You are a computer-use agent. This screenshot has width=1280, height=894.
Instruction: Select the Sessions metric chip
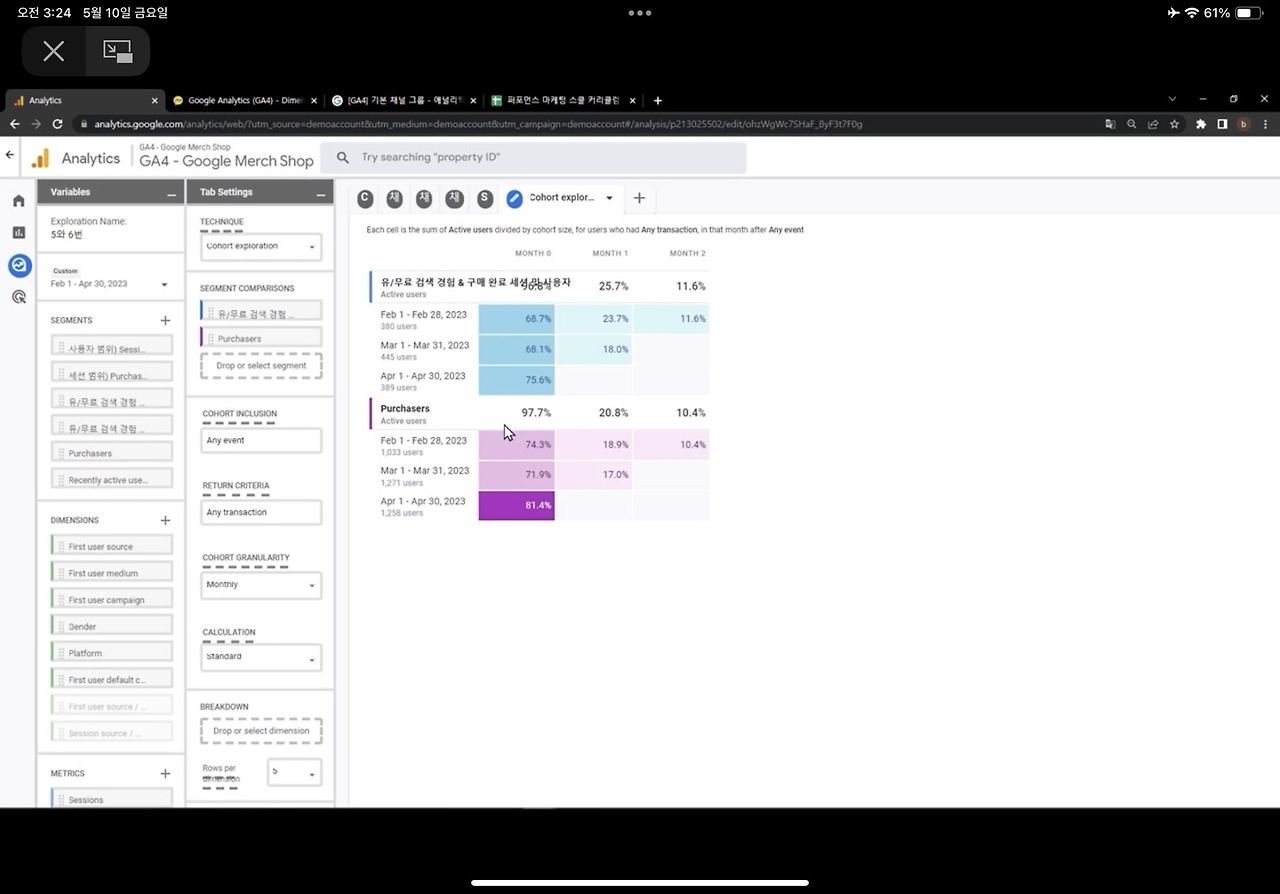(112, 799)
